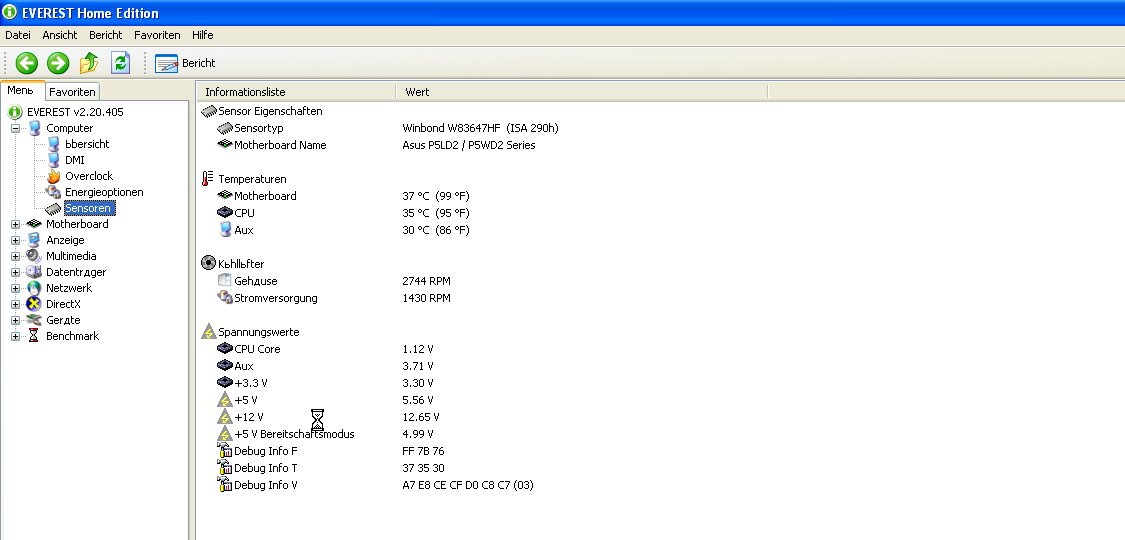Click the Spannungswerte warning icon
This screenshot has width=1125, height=540.
pyautogui.click(x=209, y=332)
